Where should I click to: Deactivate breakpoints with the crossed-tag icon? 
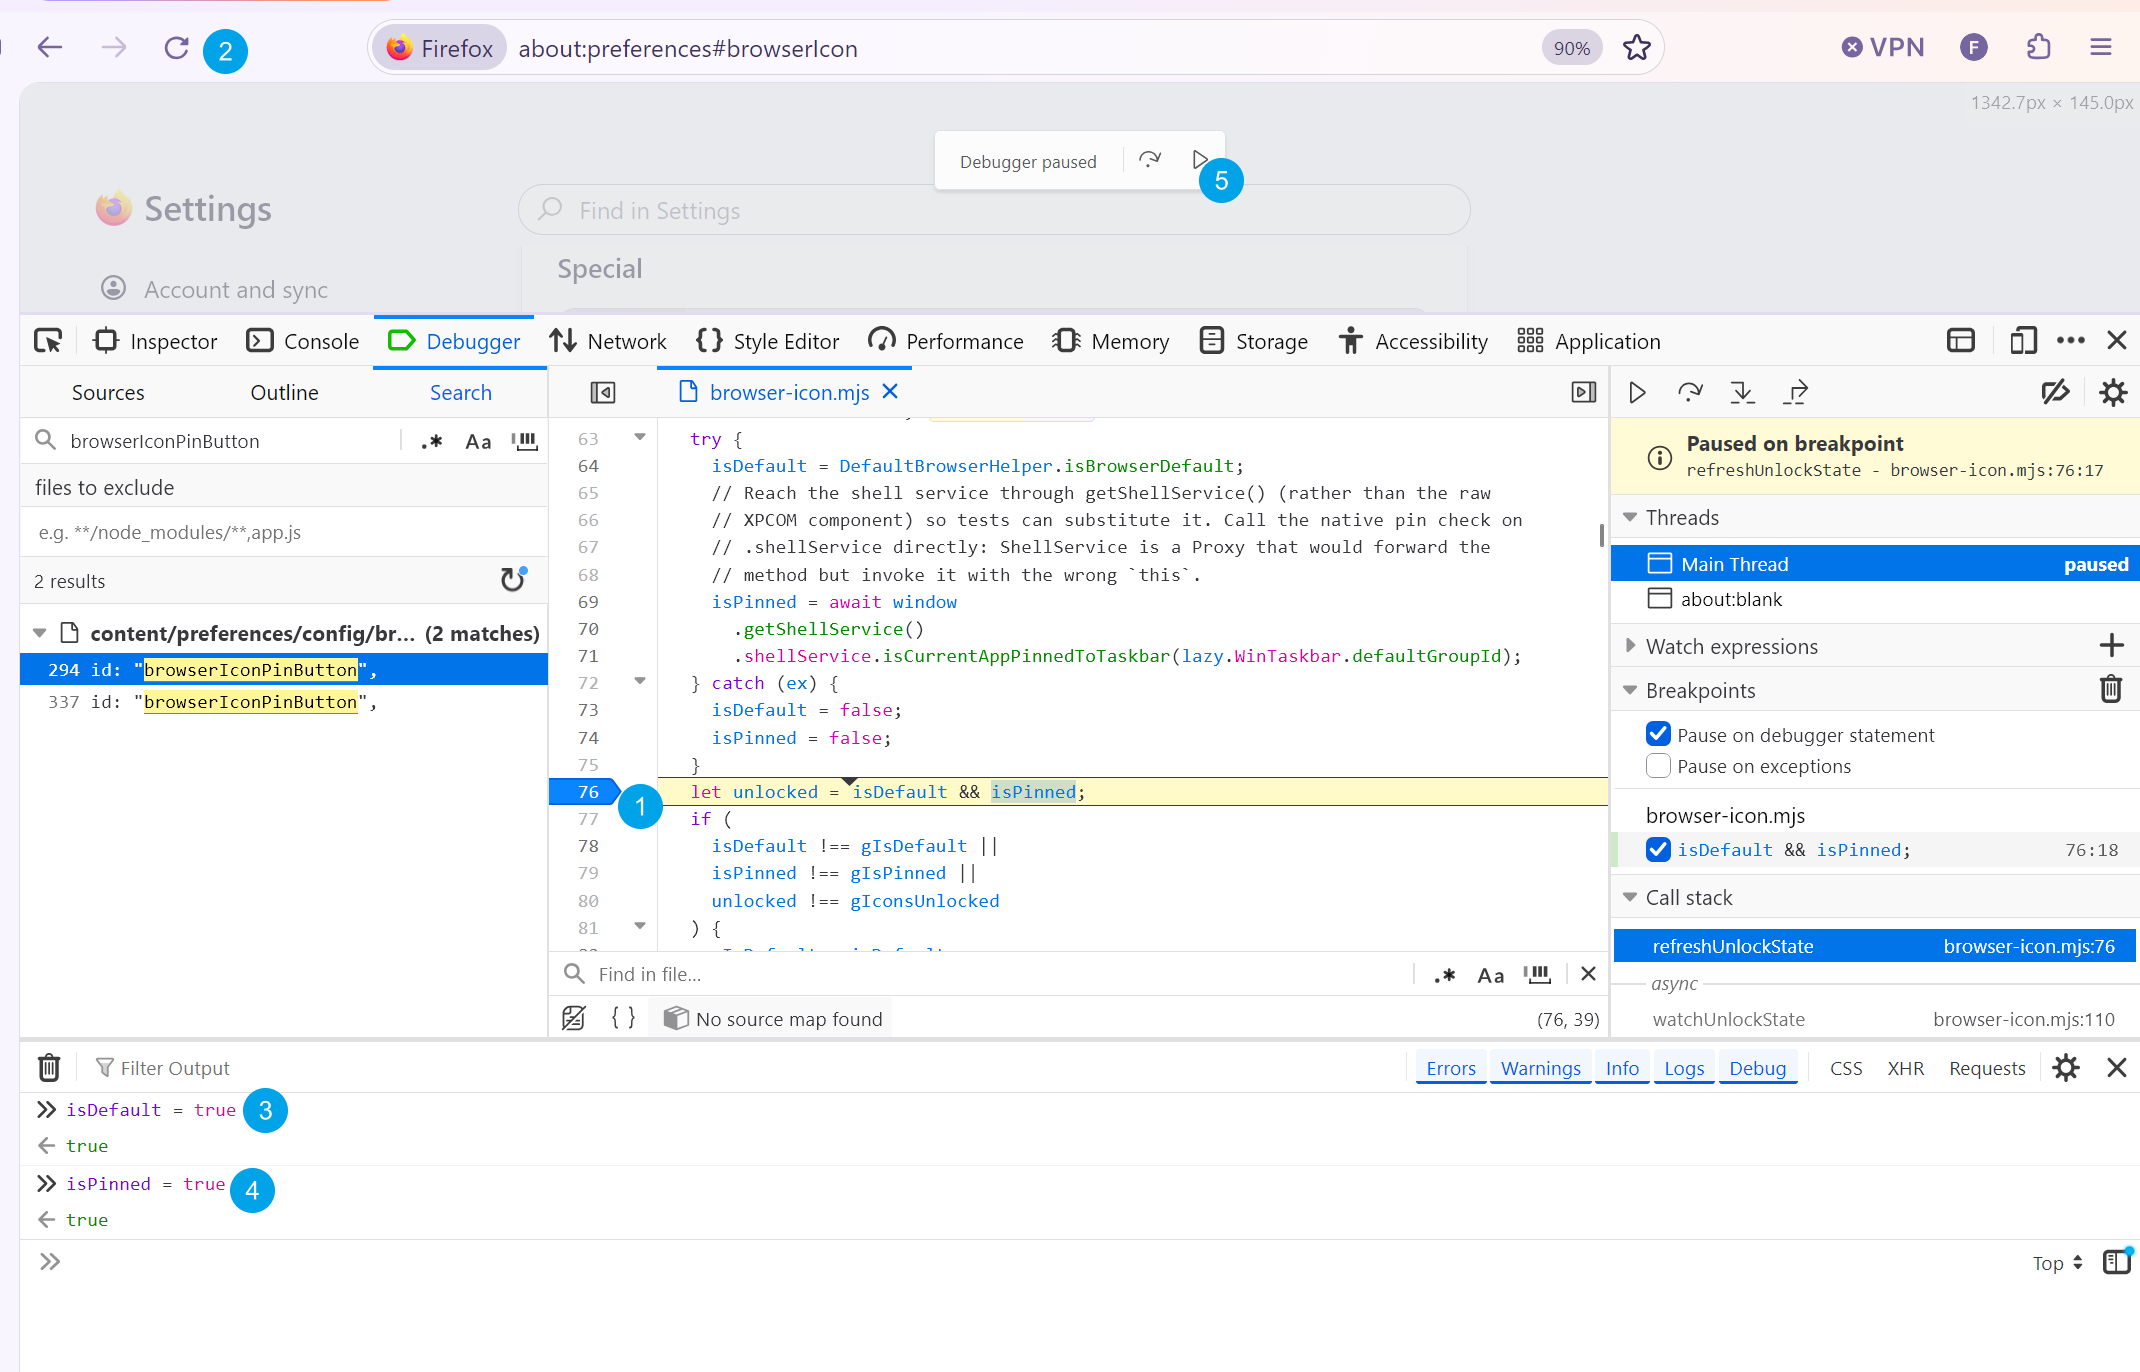coord(2055,393)
